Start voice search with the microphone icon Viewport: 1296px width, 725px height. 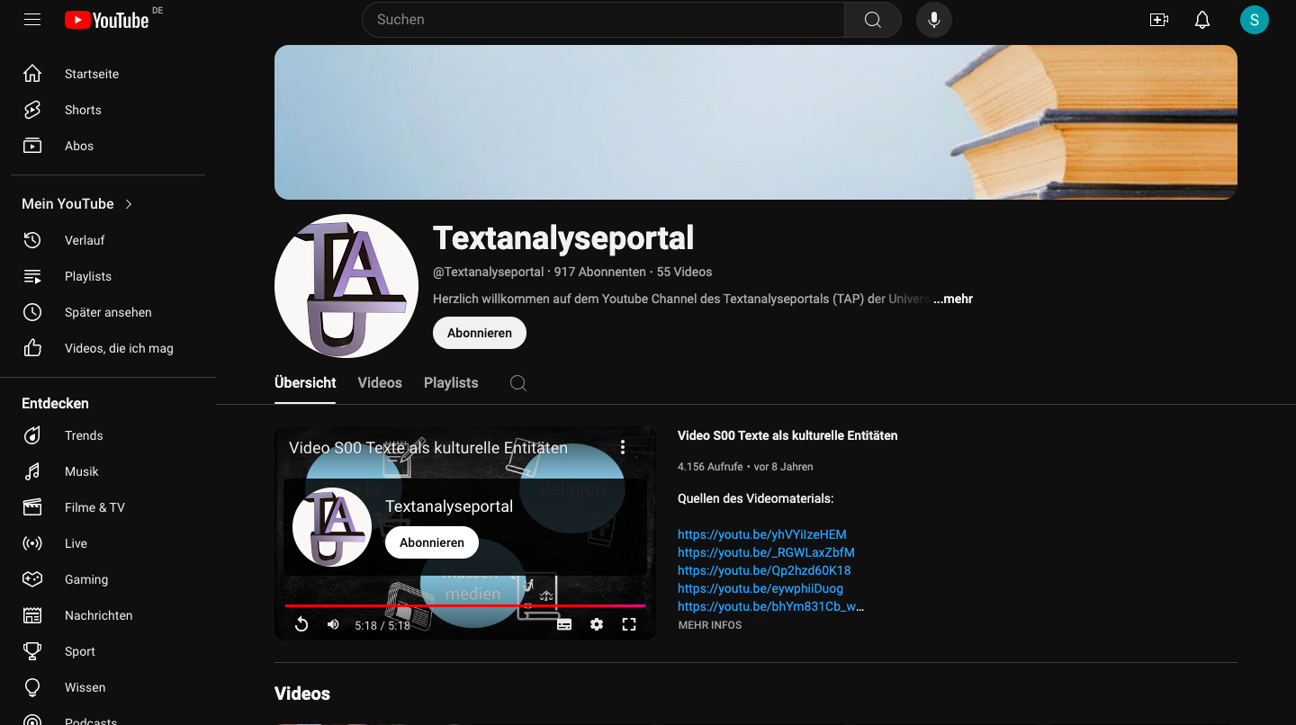click(933, 19)
